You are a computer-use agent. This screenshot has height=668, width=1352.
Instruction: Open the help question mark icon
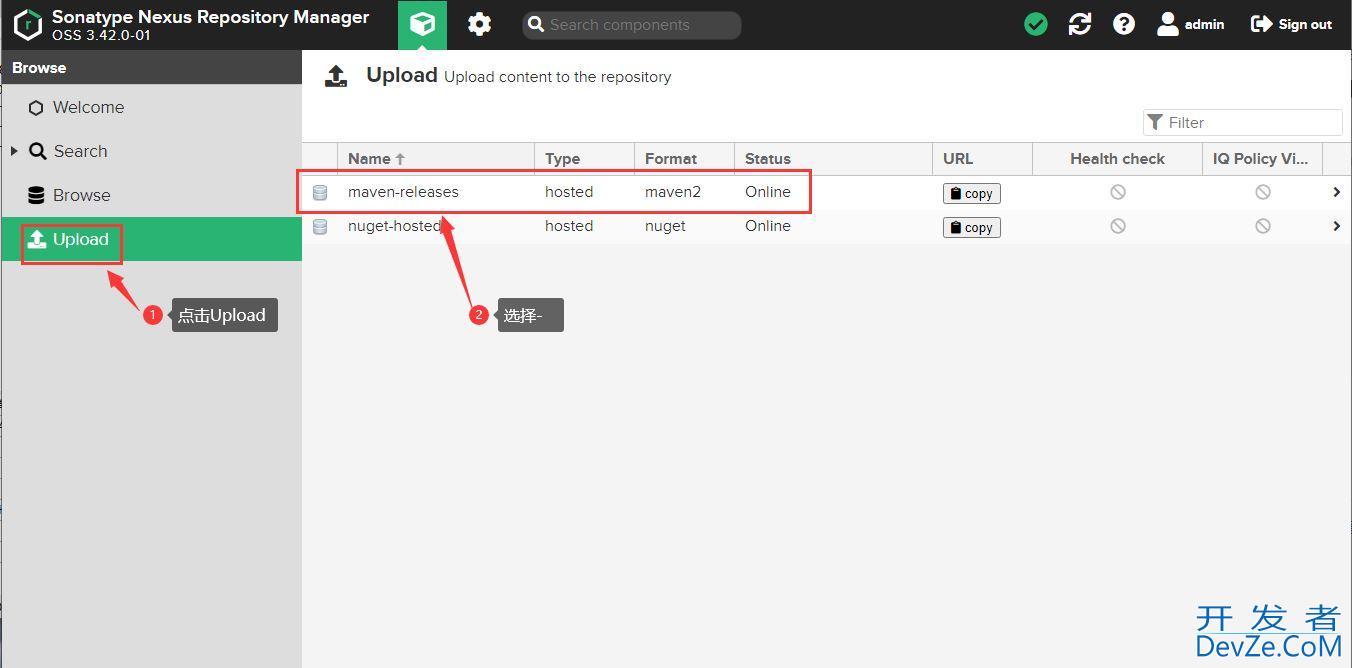[x=1124, y=24]
